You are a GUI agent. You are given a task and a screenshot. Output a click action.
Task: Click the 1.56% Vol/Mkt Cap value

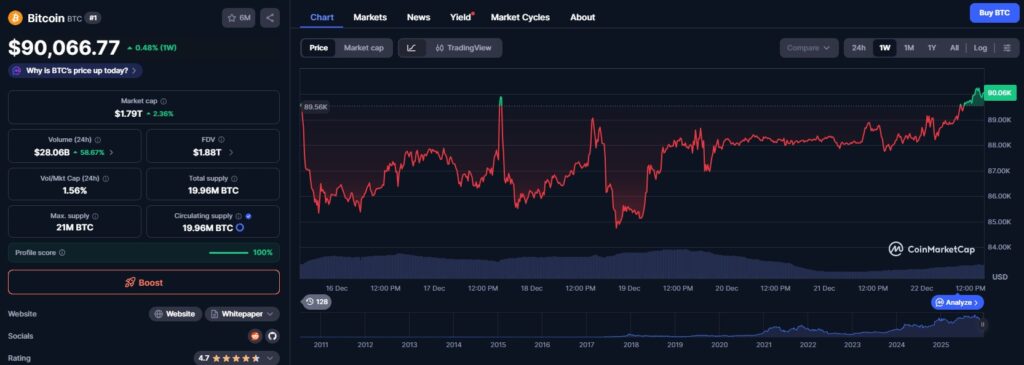74,191
